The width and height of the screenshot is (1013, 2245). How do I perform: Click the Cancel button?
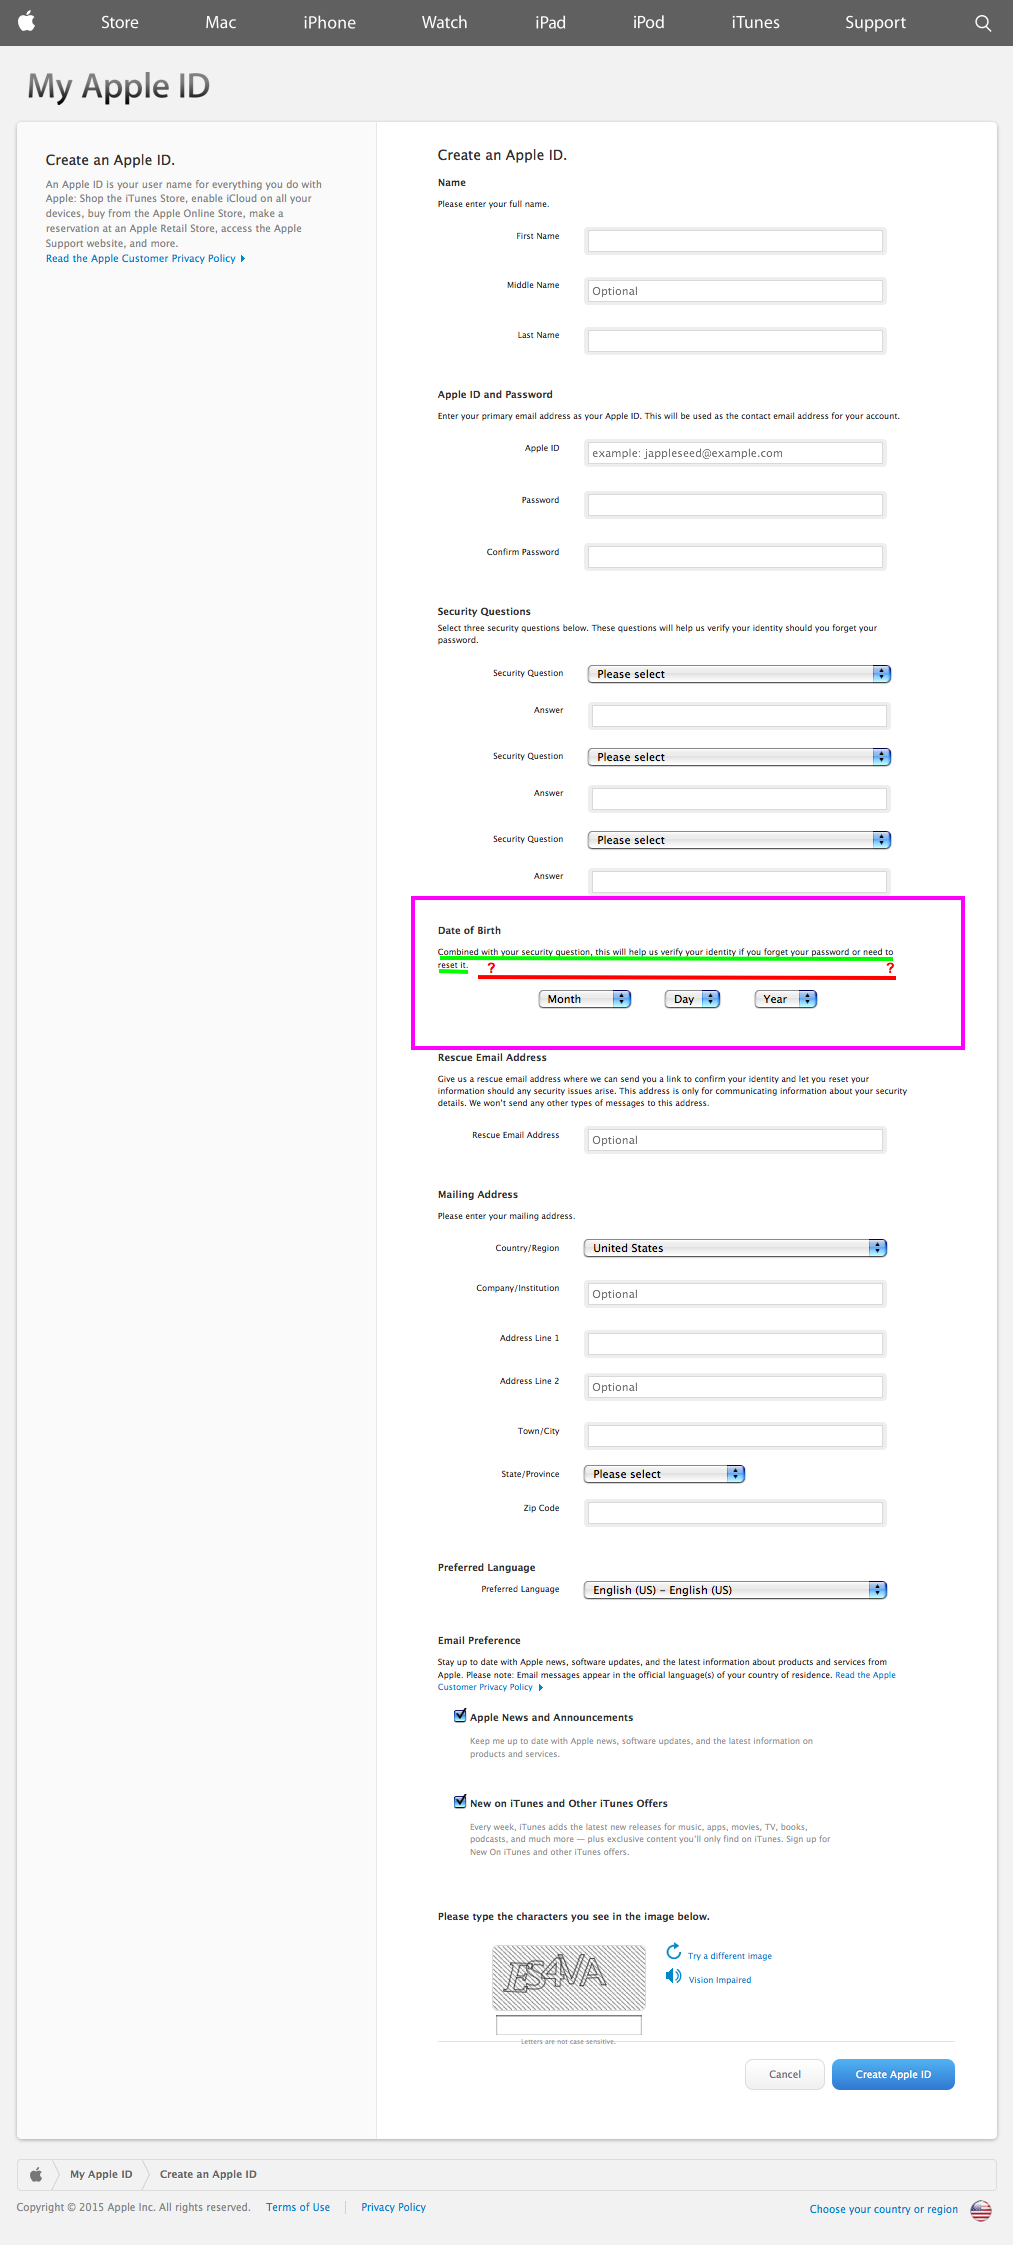coord(785,2074)
